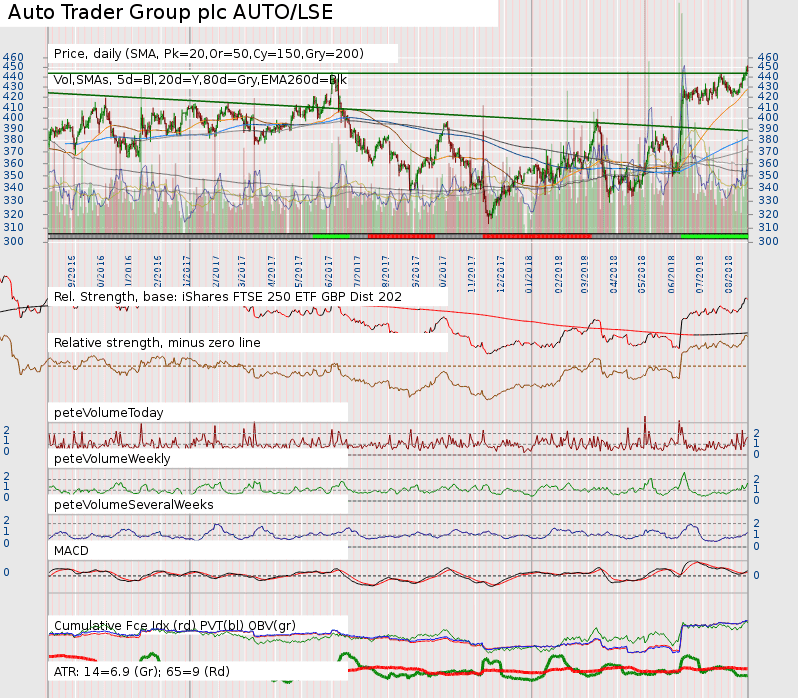798x698 pixels.
Task: Click the ATR: 14=6.9 (Gr); 65=9 (Rd) label
Action: coord(141,672)
